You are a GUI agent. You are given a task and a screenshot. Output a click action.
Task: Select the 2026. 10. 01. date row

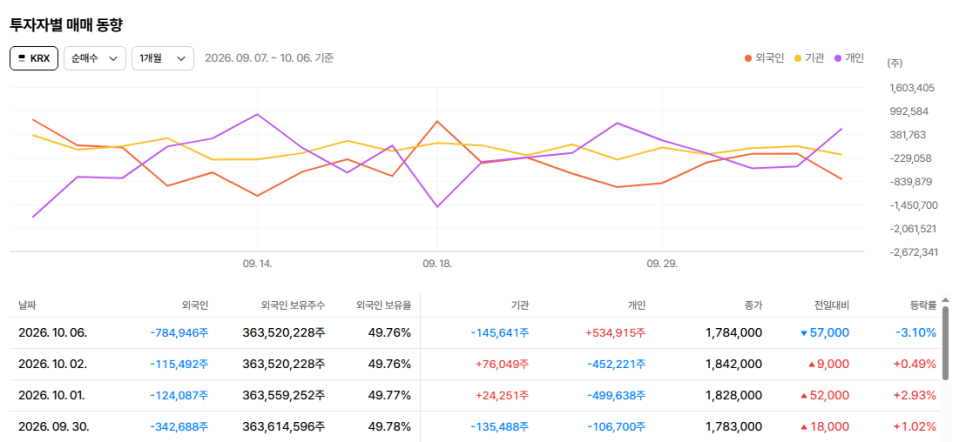(475, 395)
